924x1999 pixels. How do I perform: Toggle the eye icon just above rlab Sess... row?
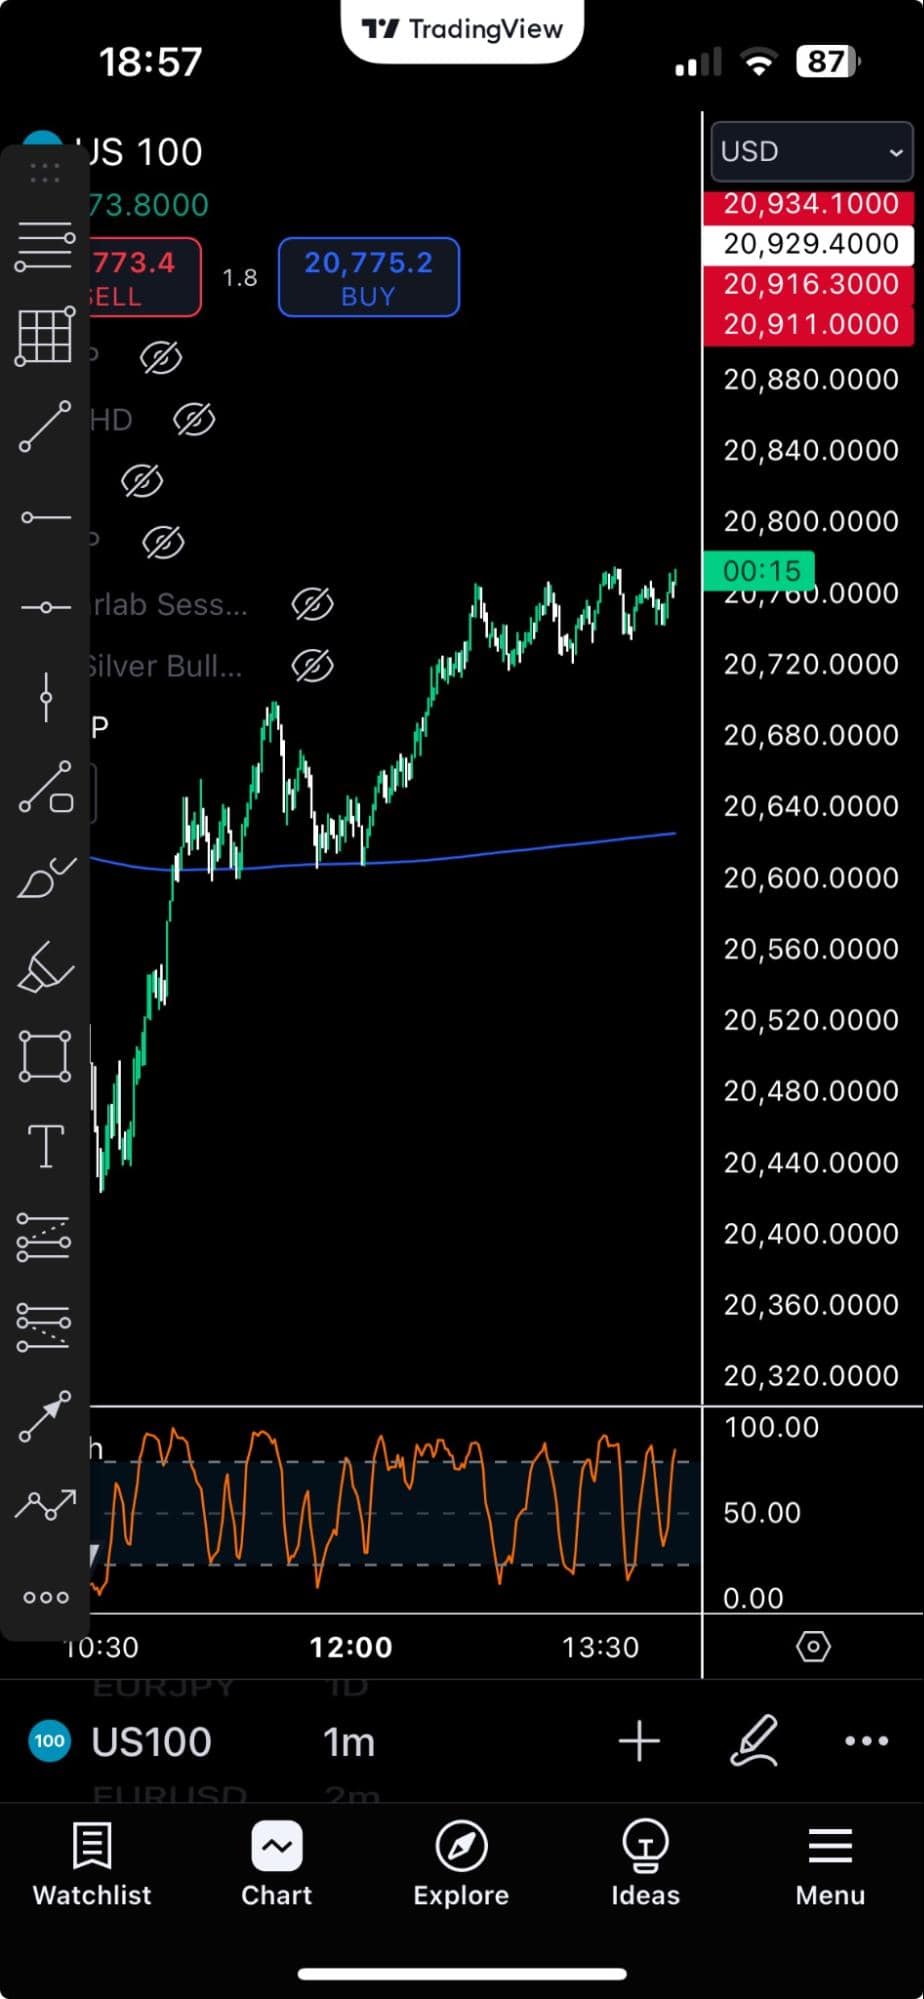[x=163, y=542]
